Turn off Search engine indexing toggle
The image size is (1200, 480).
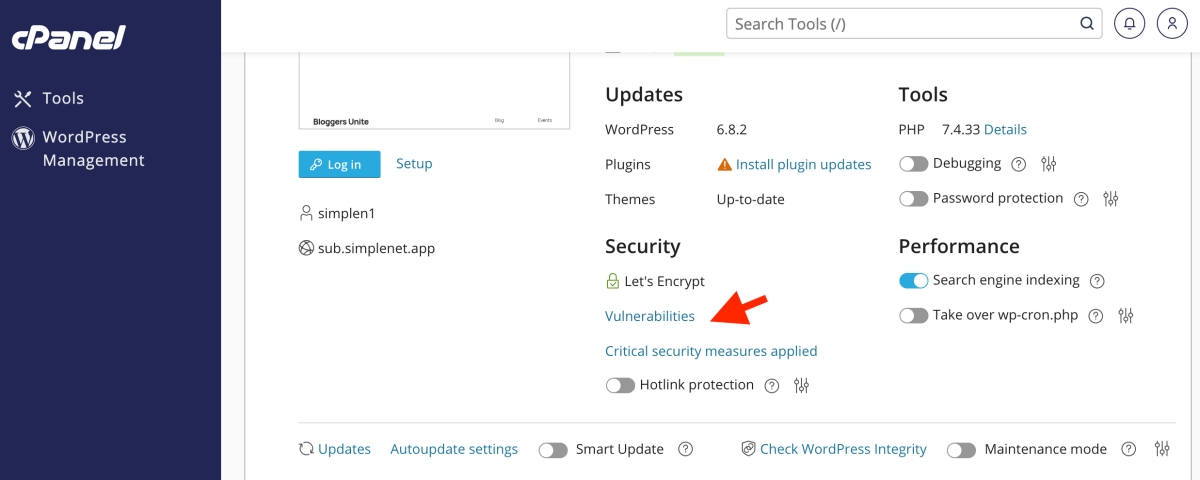[913, 281]
